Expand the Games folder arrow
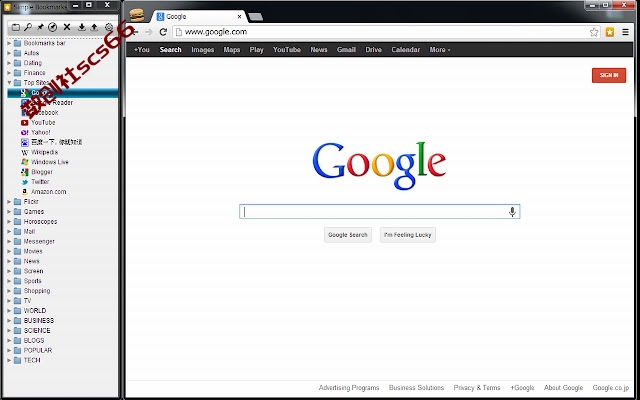The width and height of the screenshot is (640, 400). (9, 211)
